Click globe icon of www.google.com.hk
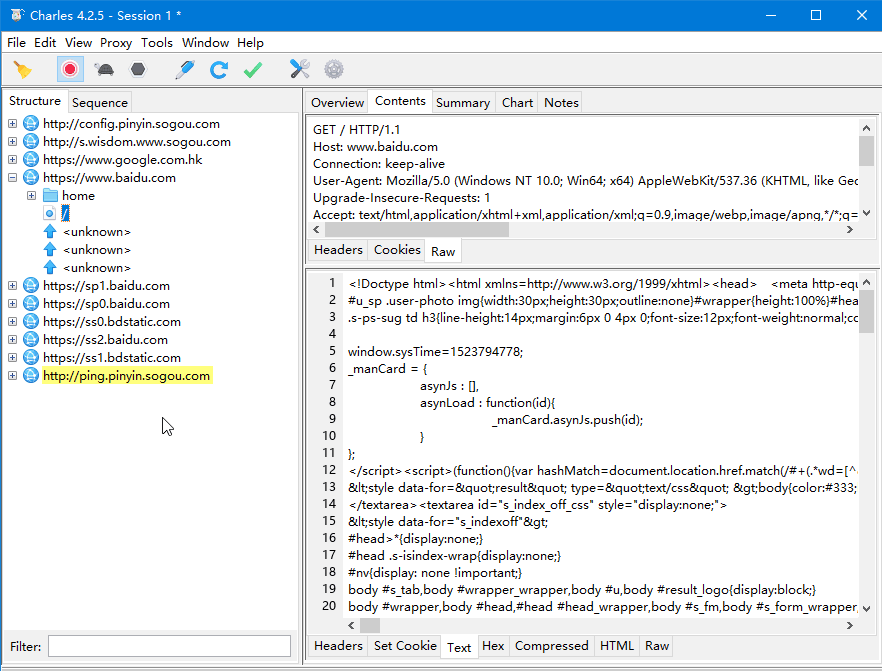 coord(31,160)
